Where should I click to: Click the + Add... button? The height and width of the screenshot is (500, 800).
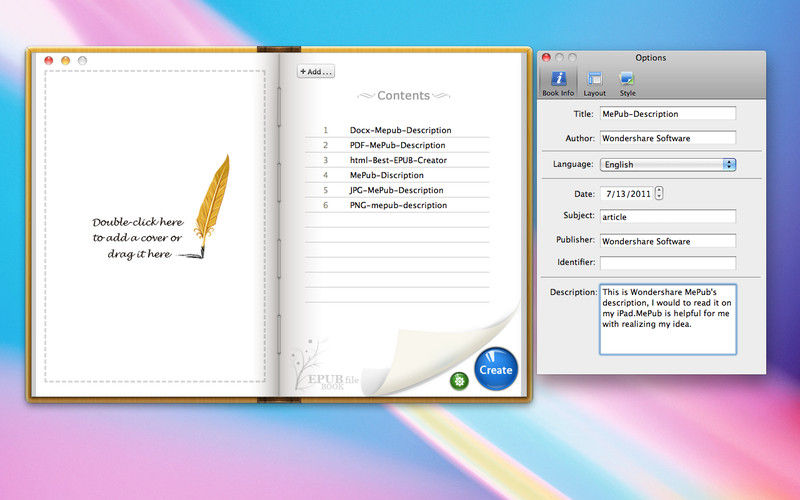316,71
